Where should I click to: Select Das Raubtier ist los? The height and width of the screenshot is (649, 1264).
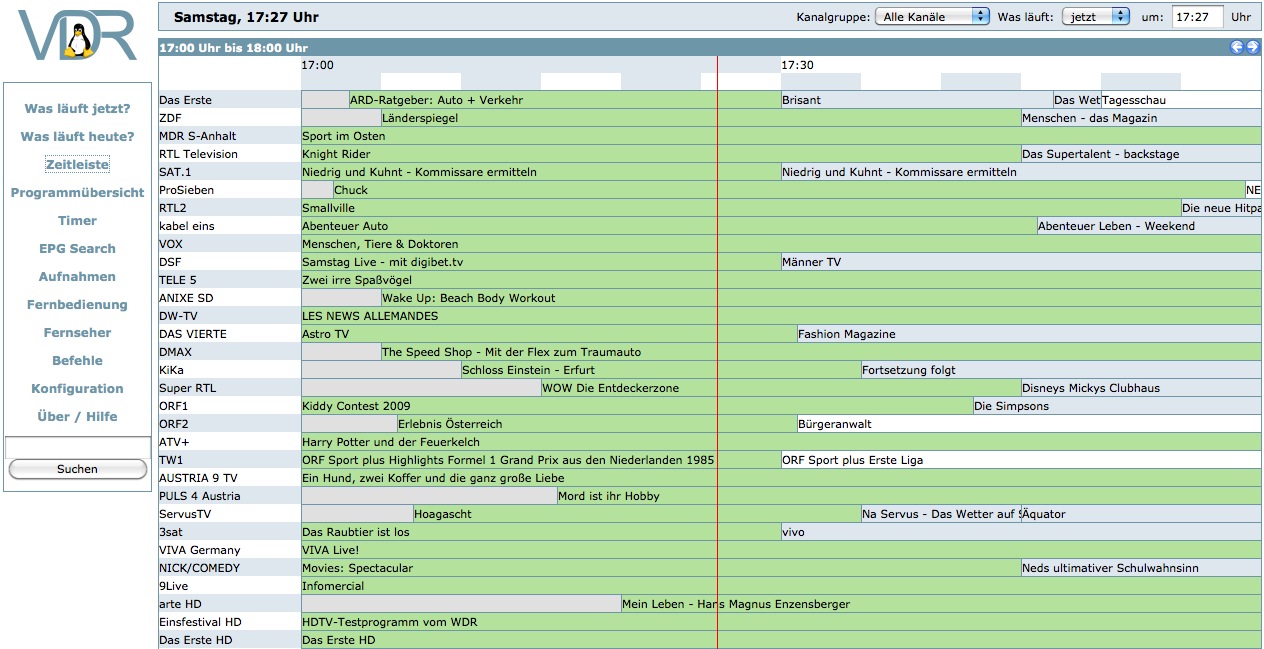pyautogui.click(x=541, y=532)
